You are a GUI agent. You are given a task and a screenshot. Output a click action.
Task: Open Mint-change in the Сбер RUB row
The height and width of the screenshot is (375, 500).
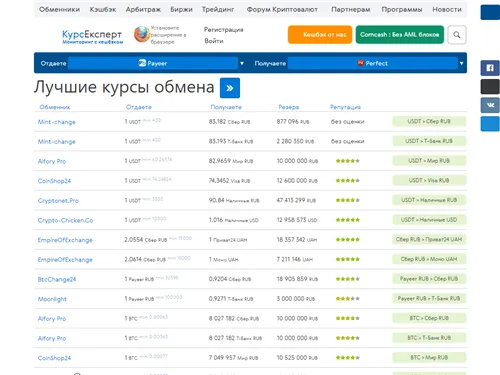57,122
